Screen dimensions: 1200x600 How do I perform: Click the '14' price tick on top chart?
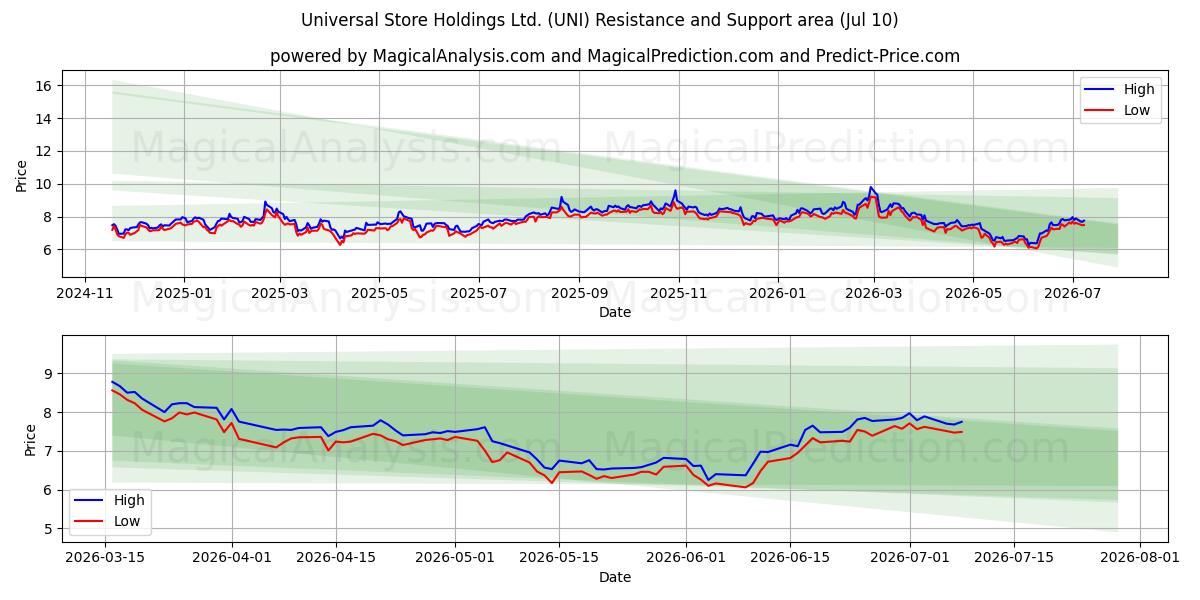click(46, 119)
